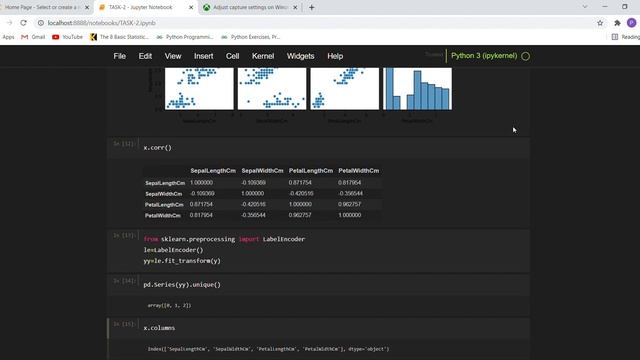Viewport: 640px width, 360px height.
Task: Click the histogram plot thumbnail
Action: [x=417, y=89]
